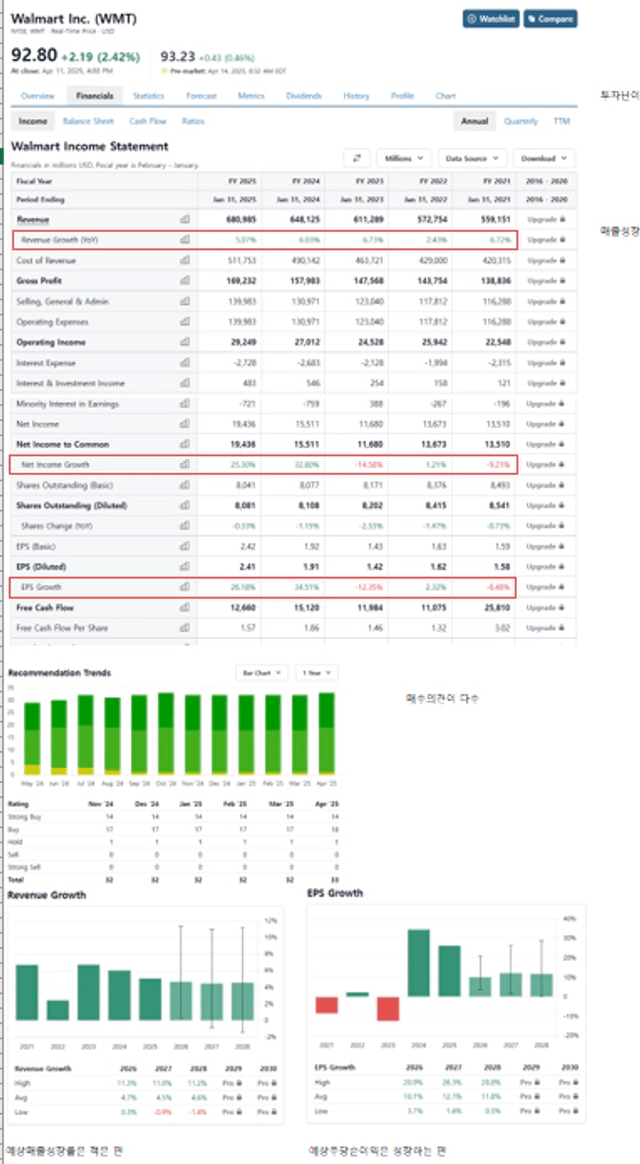Open the Chart tab
Screen dimensions: 640x1164
pyautogui.click(x=445, y=96)
